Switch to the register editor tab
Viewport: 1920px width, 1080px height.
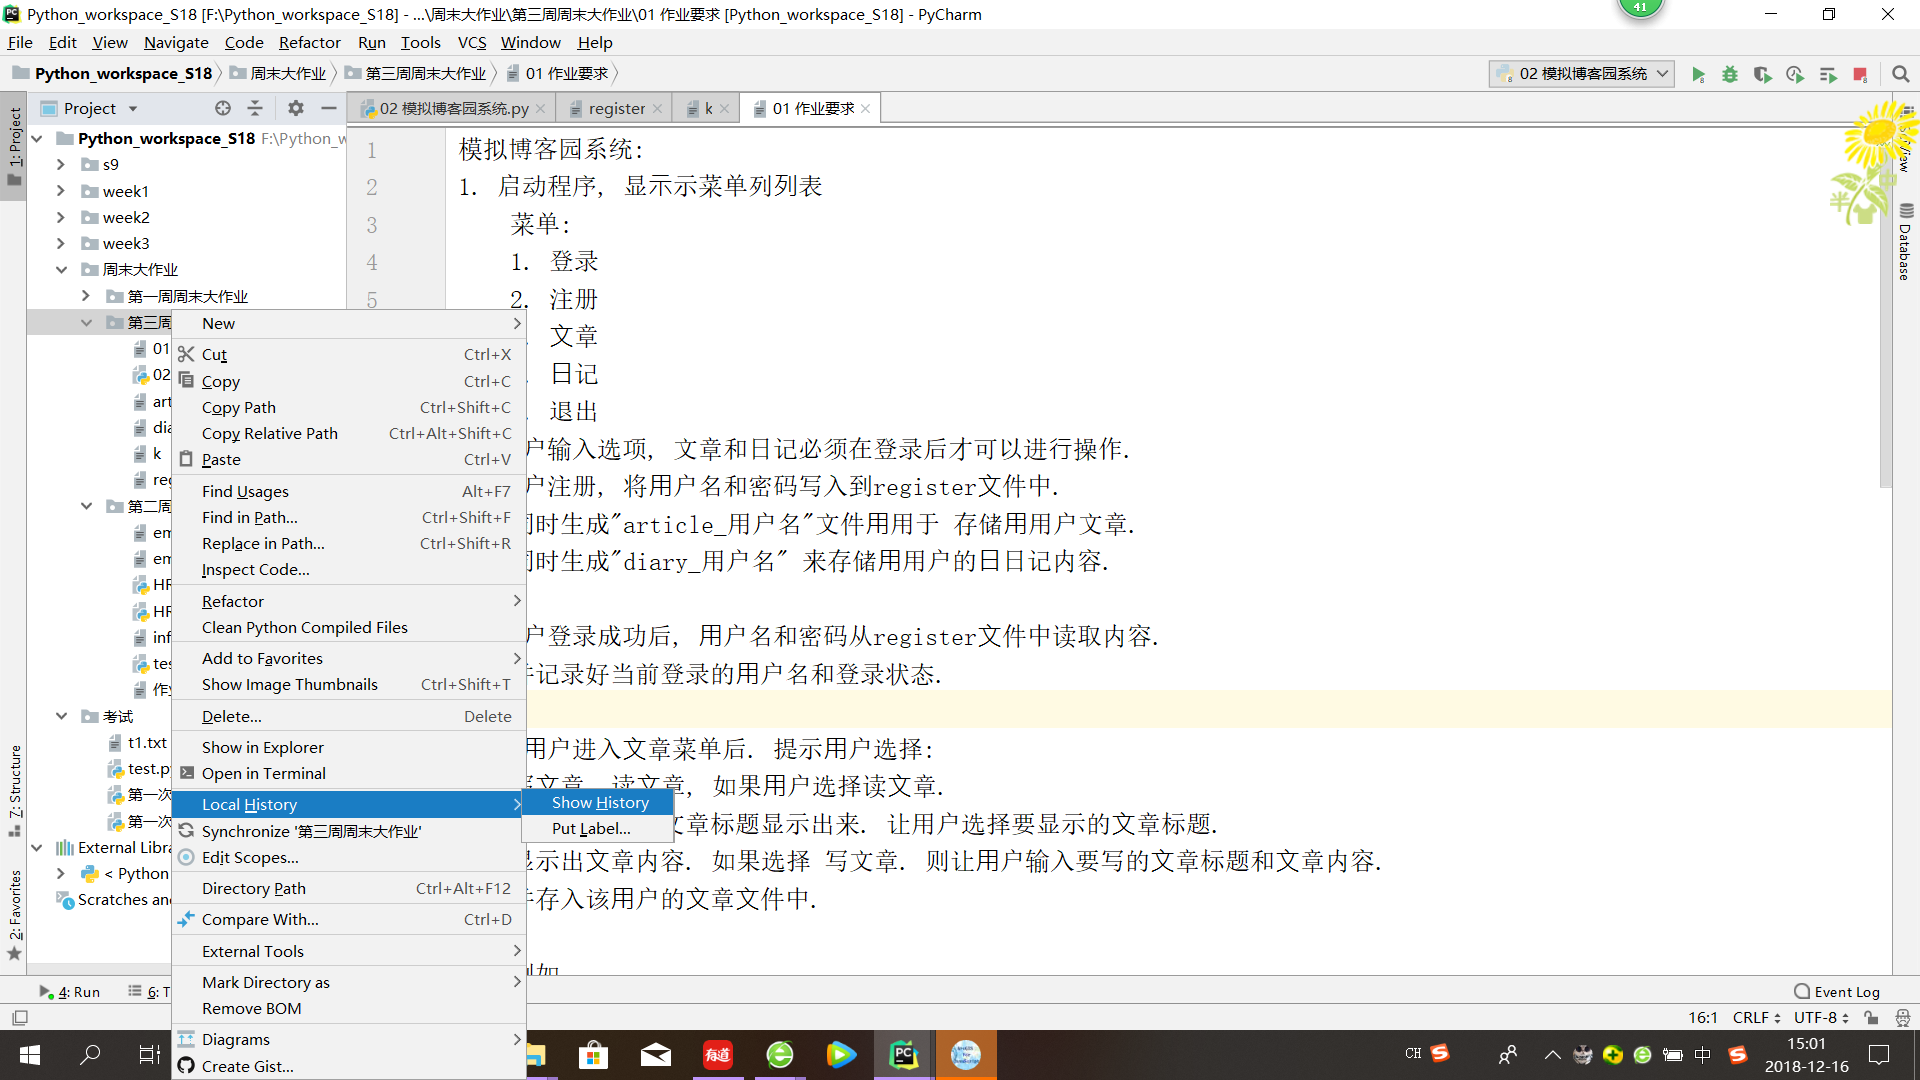[x=616, y=108]
